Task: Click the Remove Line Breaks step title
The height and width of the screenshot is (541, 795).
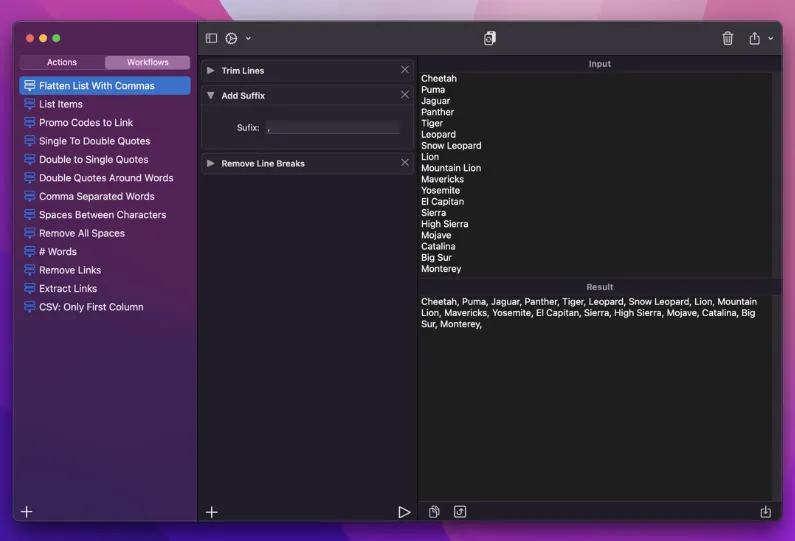Action: pyautogui.click(x=263, y=163)
